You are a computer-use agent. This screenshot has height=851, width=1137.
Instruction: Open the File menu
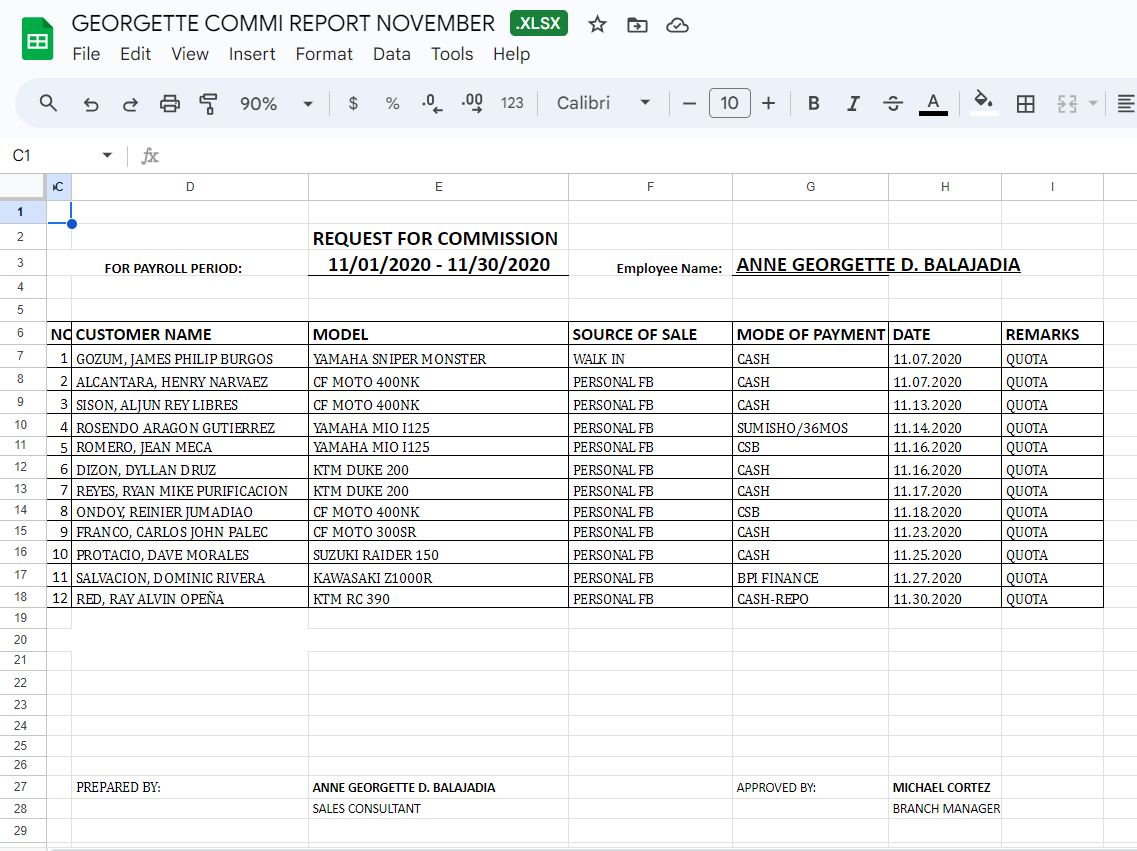click(x=86, y=54)
